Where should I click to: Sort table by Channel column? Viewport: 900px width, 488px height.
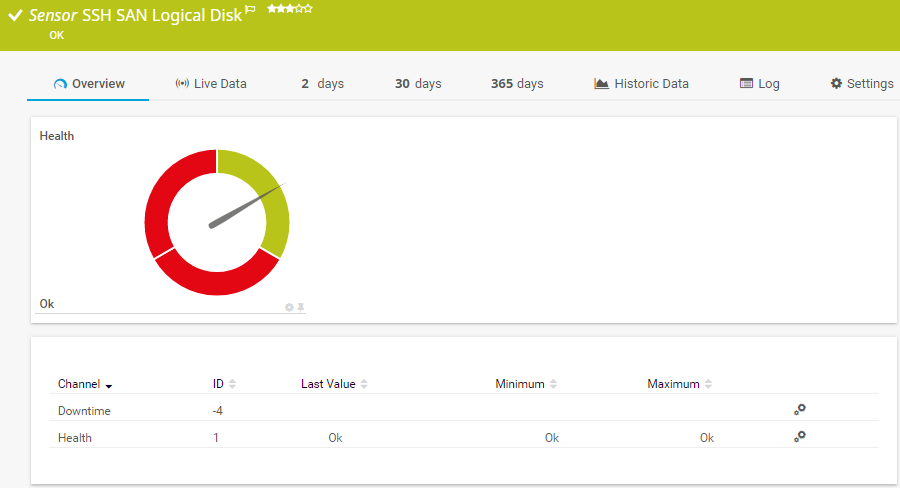pos(85,384)
